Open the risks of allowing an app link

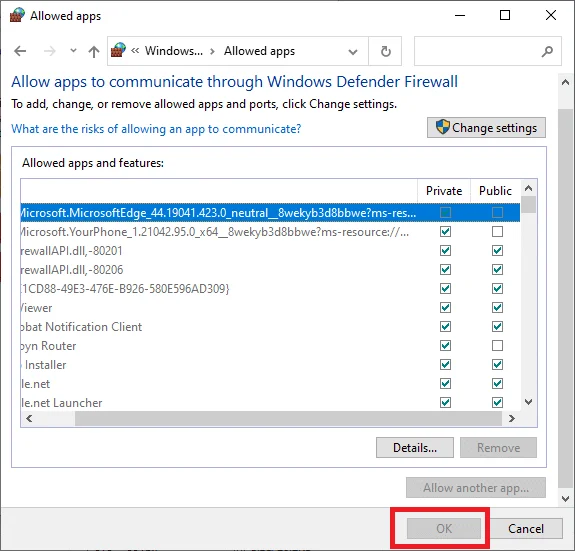tap(156, 129)
